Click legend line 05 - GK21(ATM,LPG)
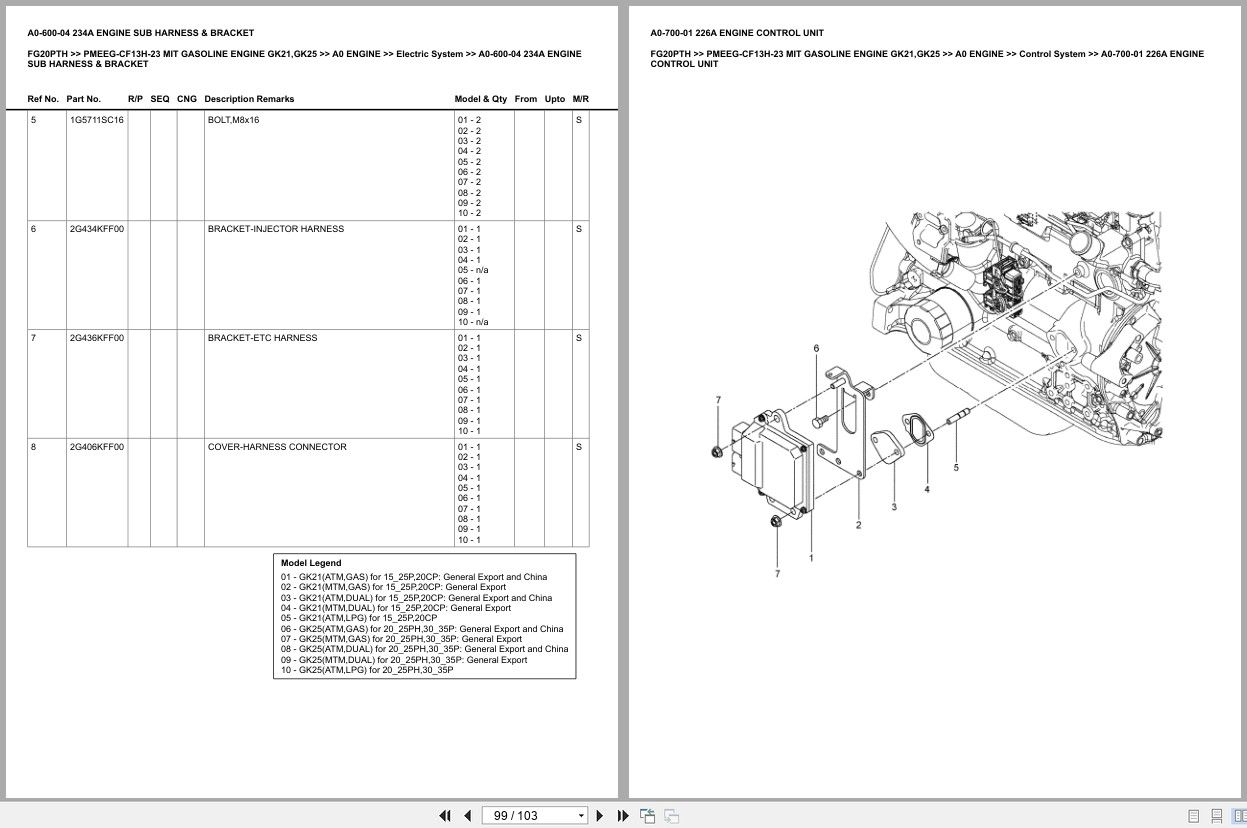Image resolution: width=1247 pixels, height=828 pixels. tap(359, 618)
